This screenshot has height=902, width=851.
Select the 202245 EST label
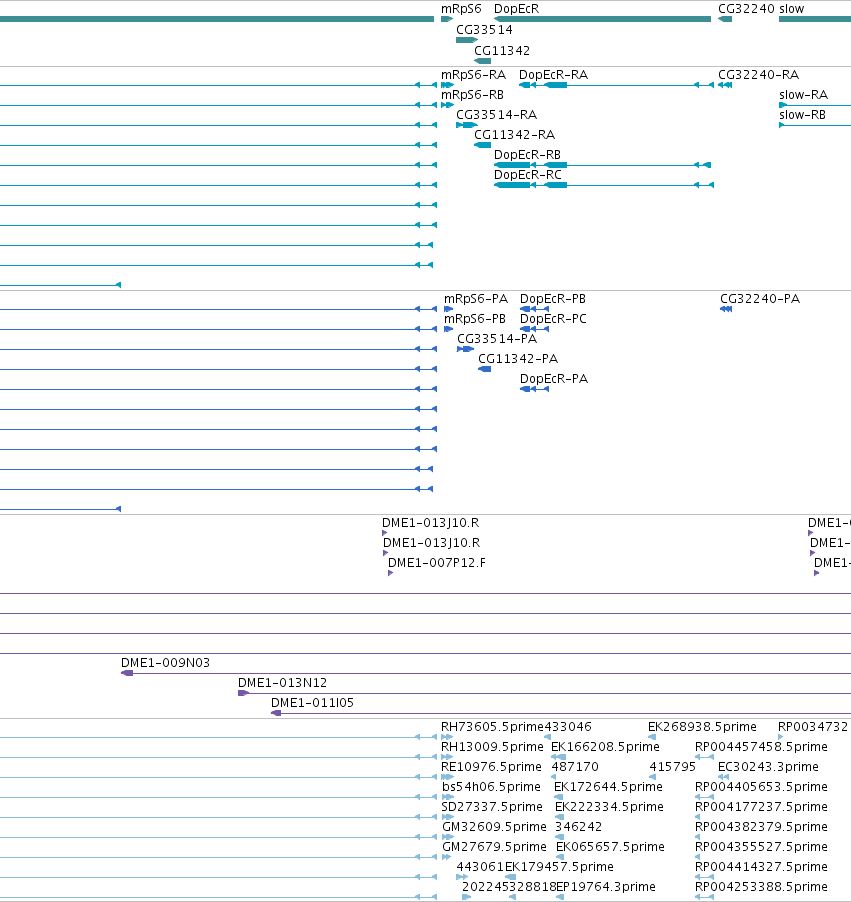pyautogui.click(x=485, y=887)
